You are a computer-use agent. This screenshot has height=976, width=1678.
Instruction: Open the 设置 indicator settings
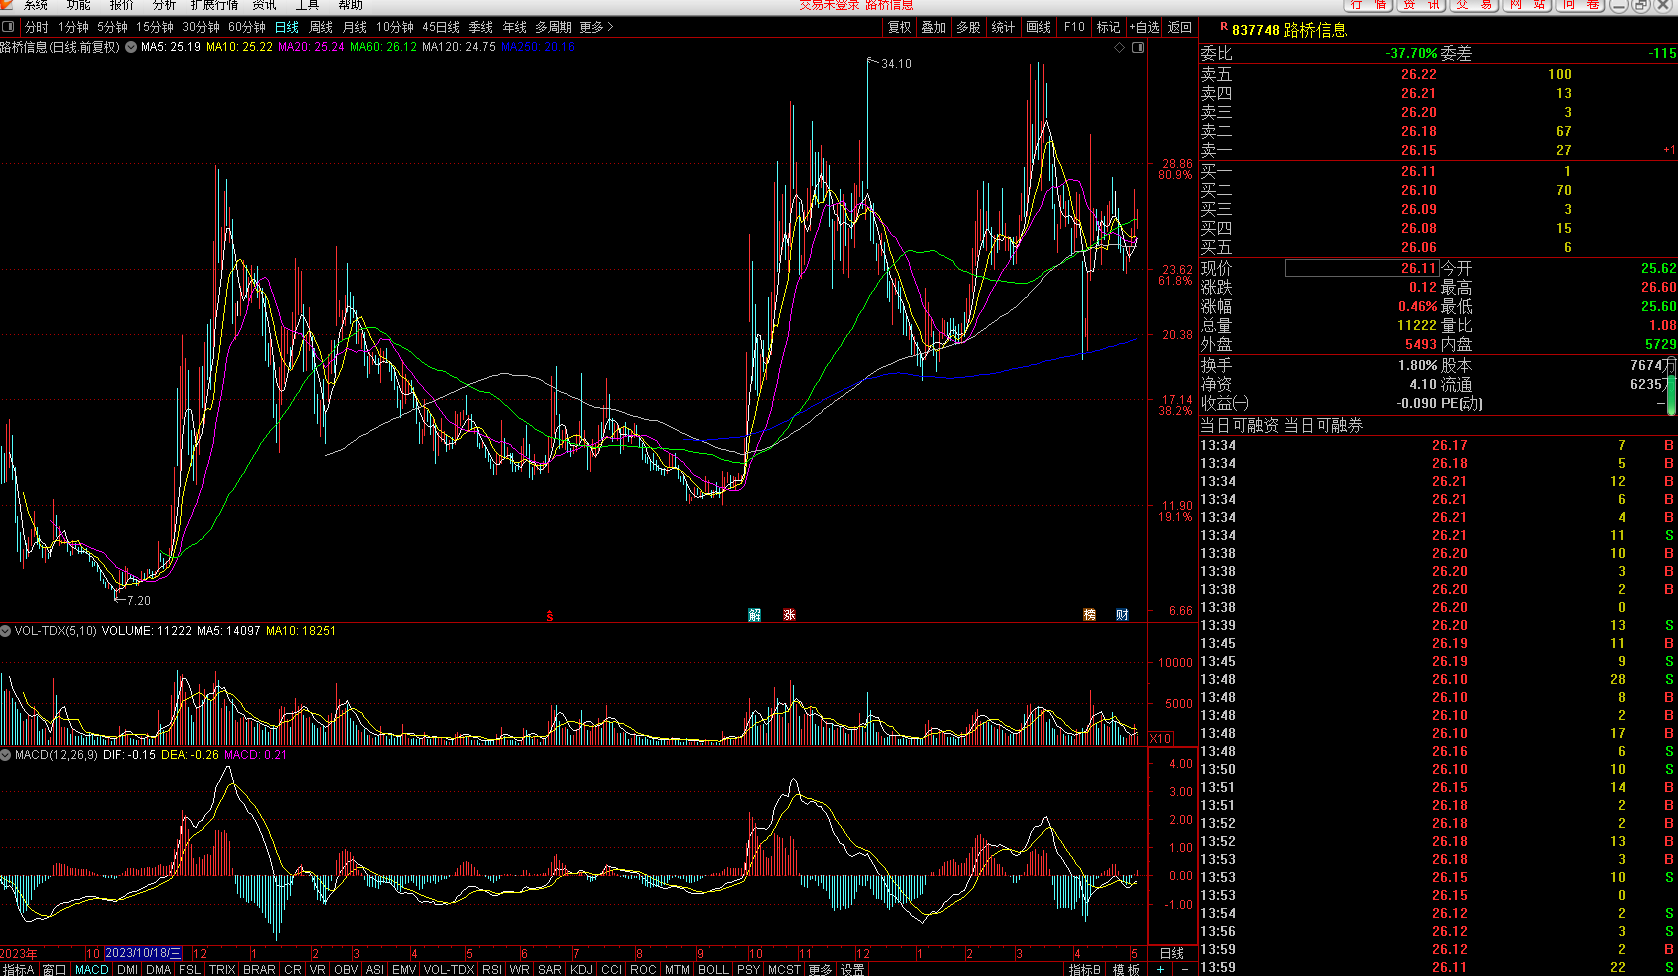coord(852,969)
